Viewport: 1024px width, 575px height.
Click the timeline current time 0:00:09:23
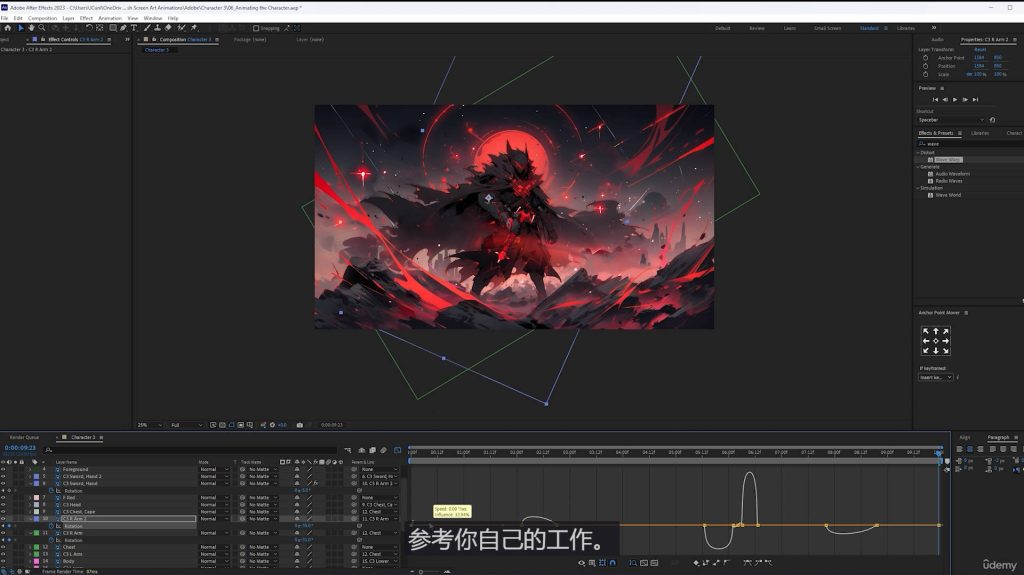(x=20, y=448)
